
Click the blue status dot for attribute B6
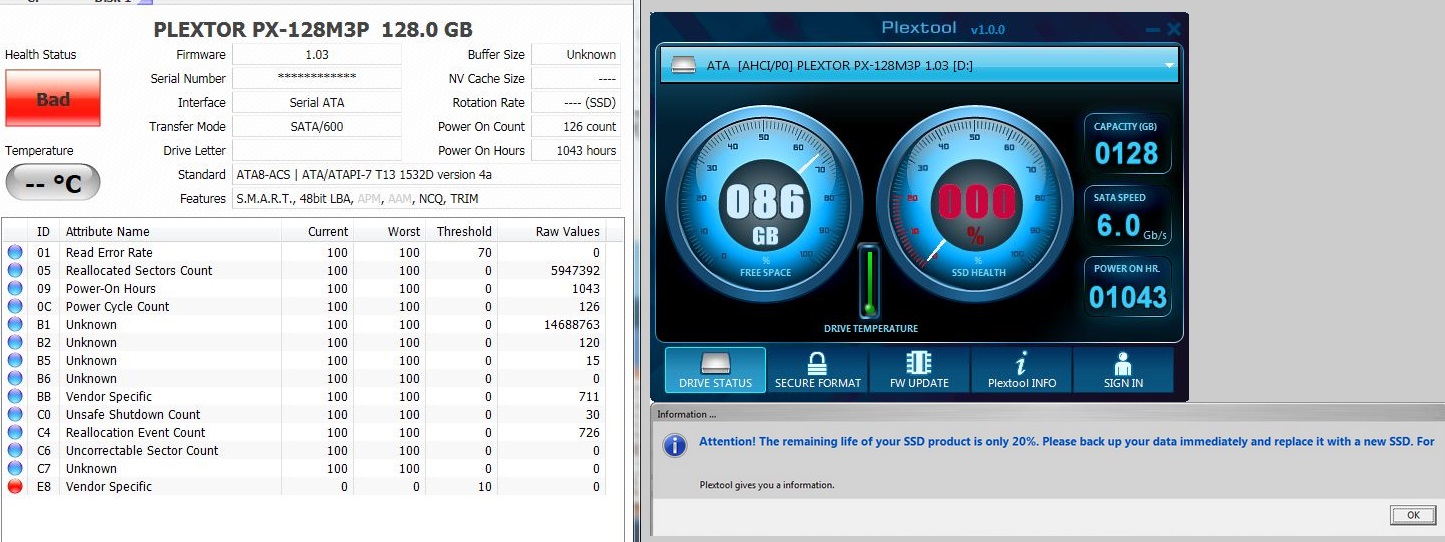click(x=15, y=379)
